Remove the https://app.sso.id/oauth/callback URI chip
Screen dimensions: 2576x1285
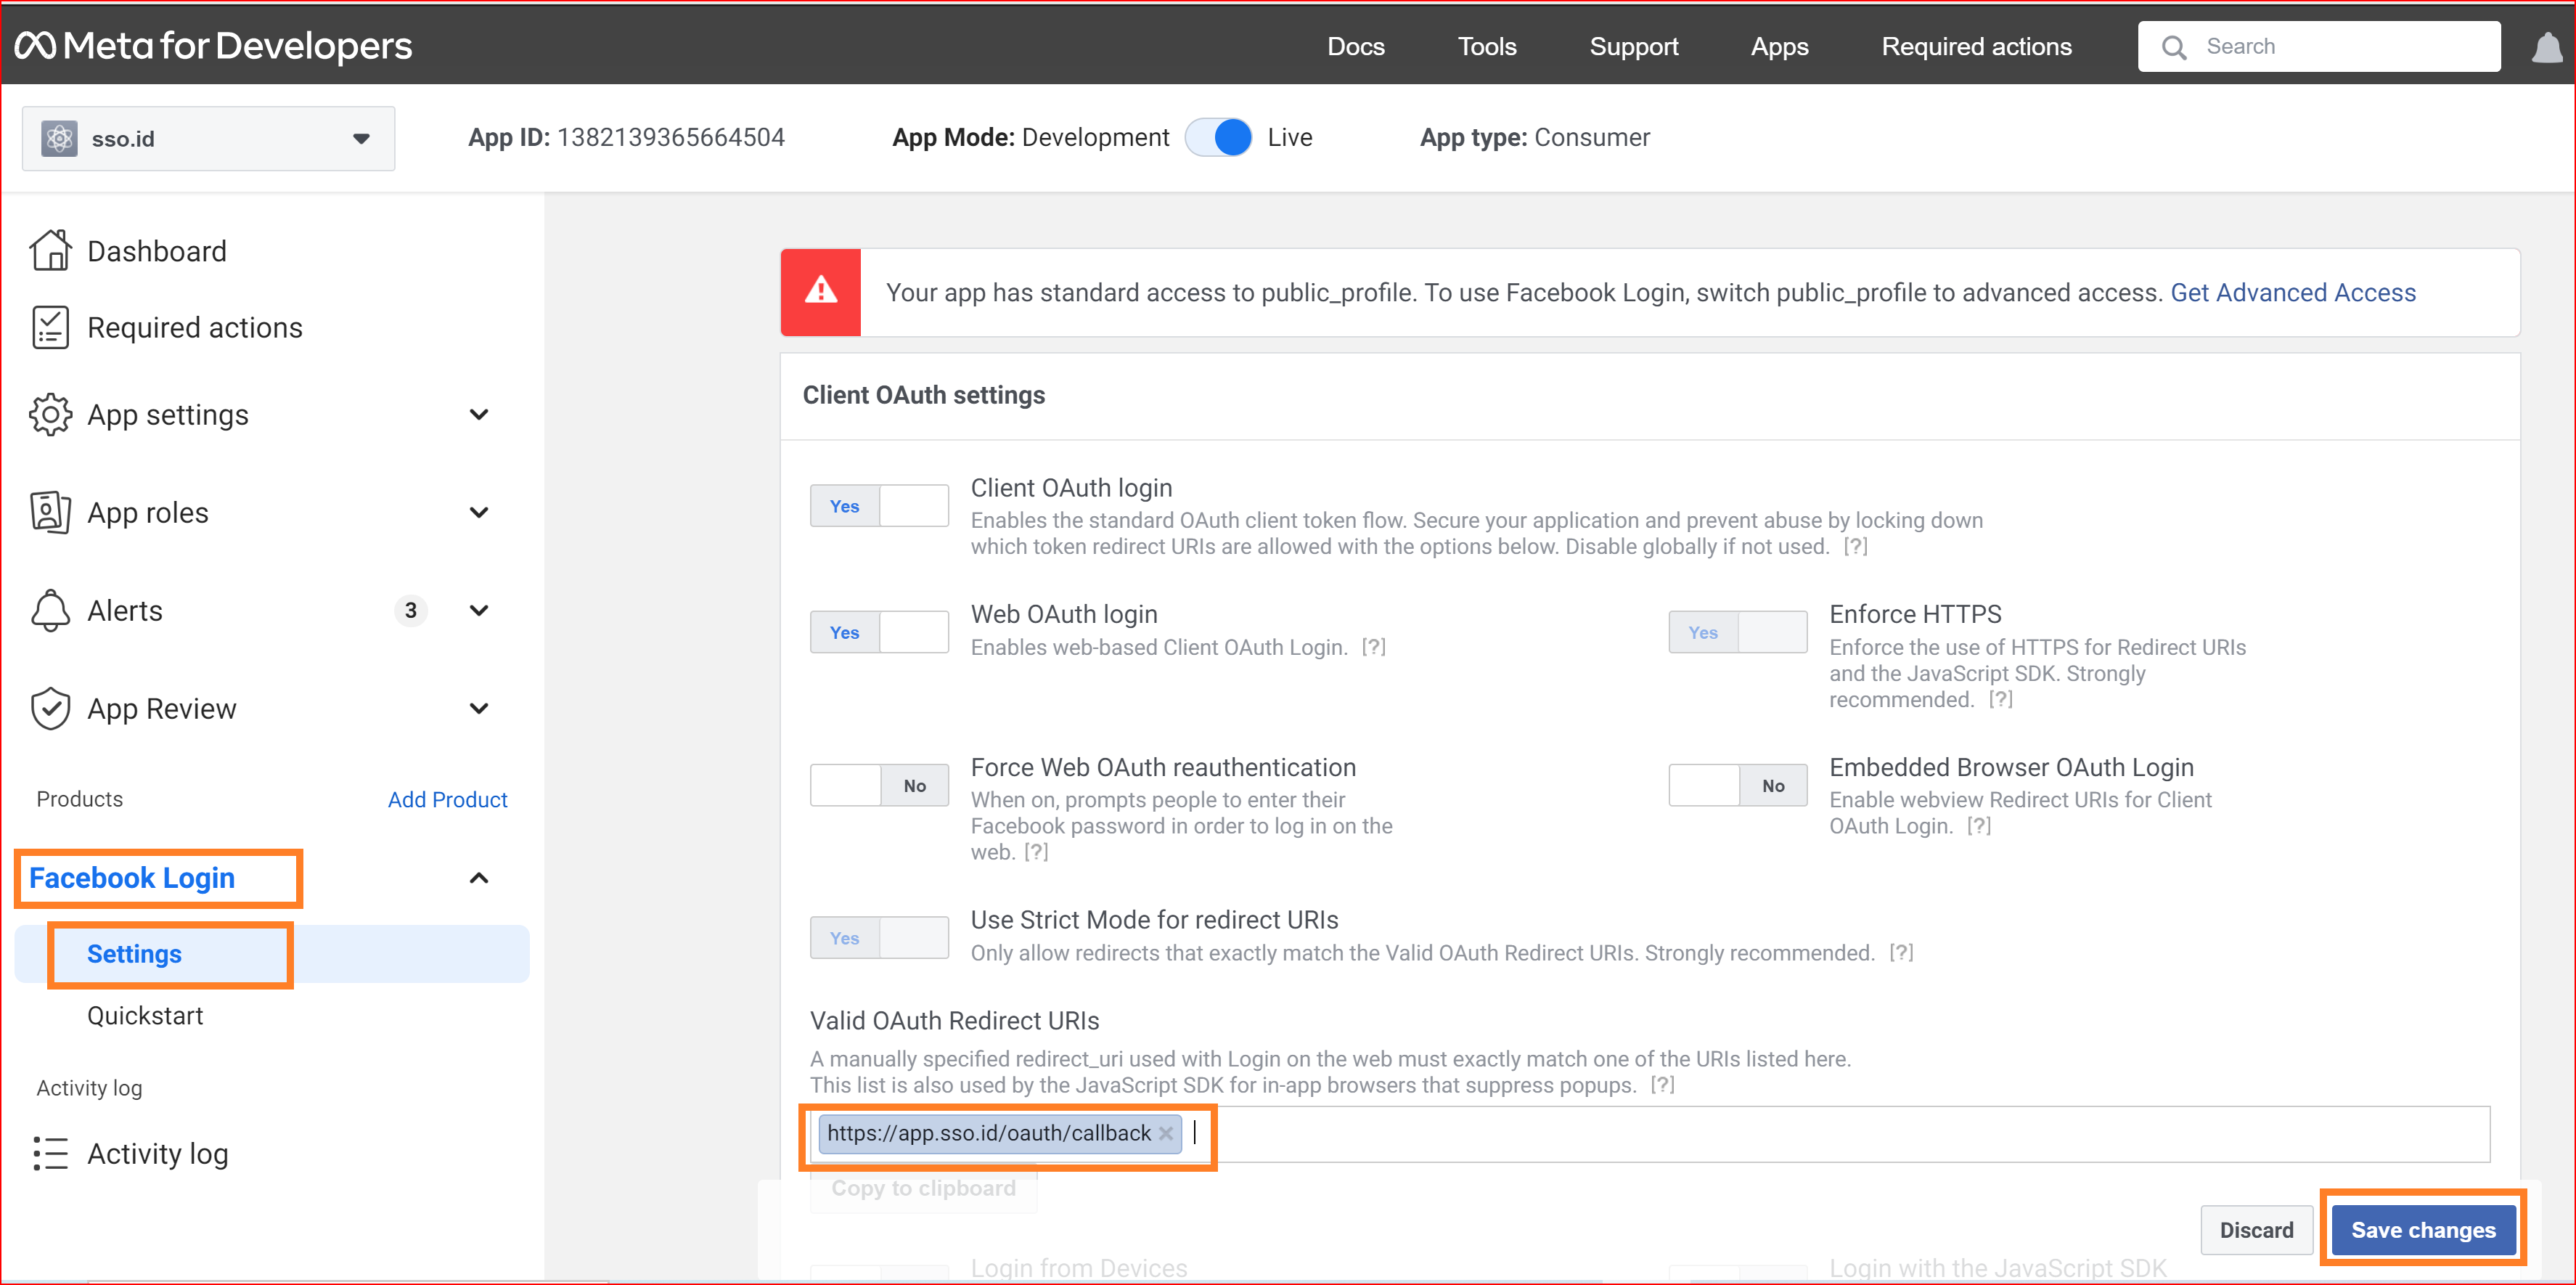pos(1165,1134)
